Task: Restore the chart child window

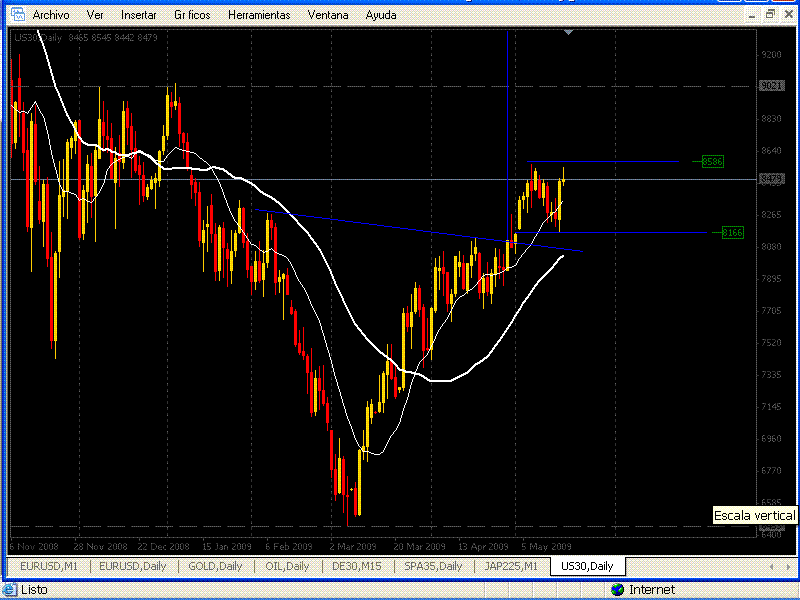Action: (x=770, y=15)
